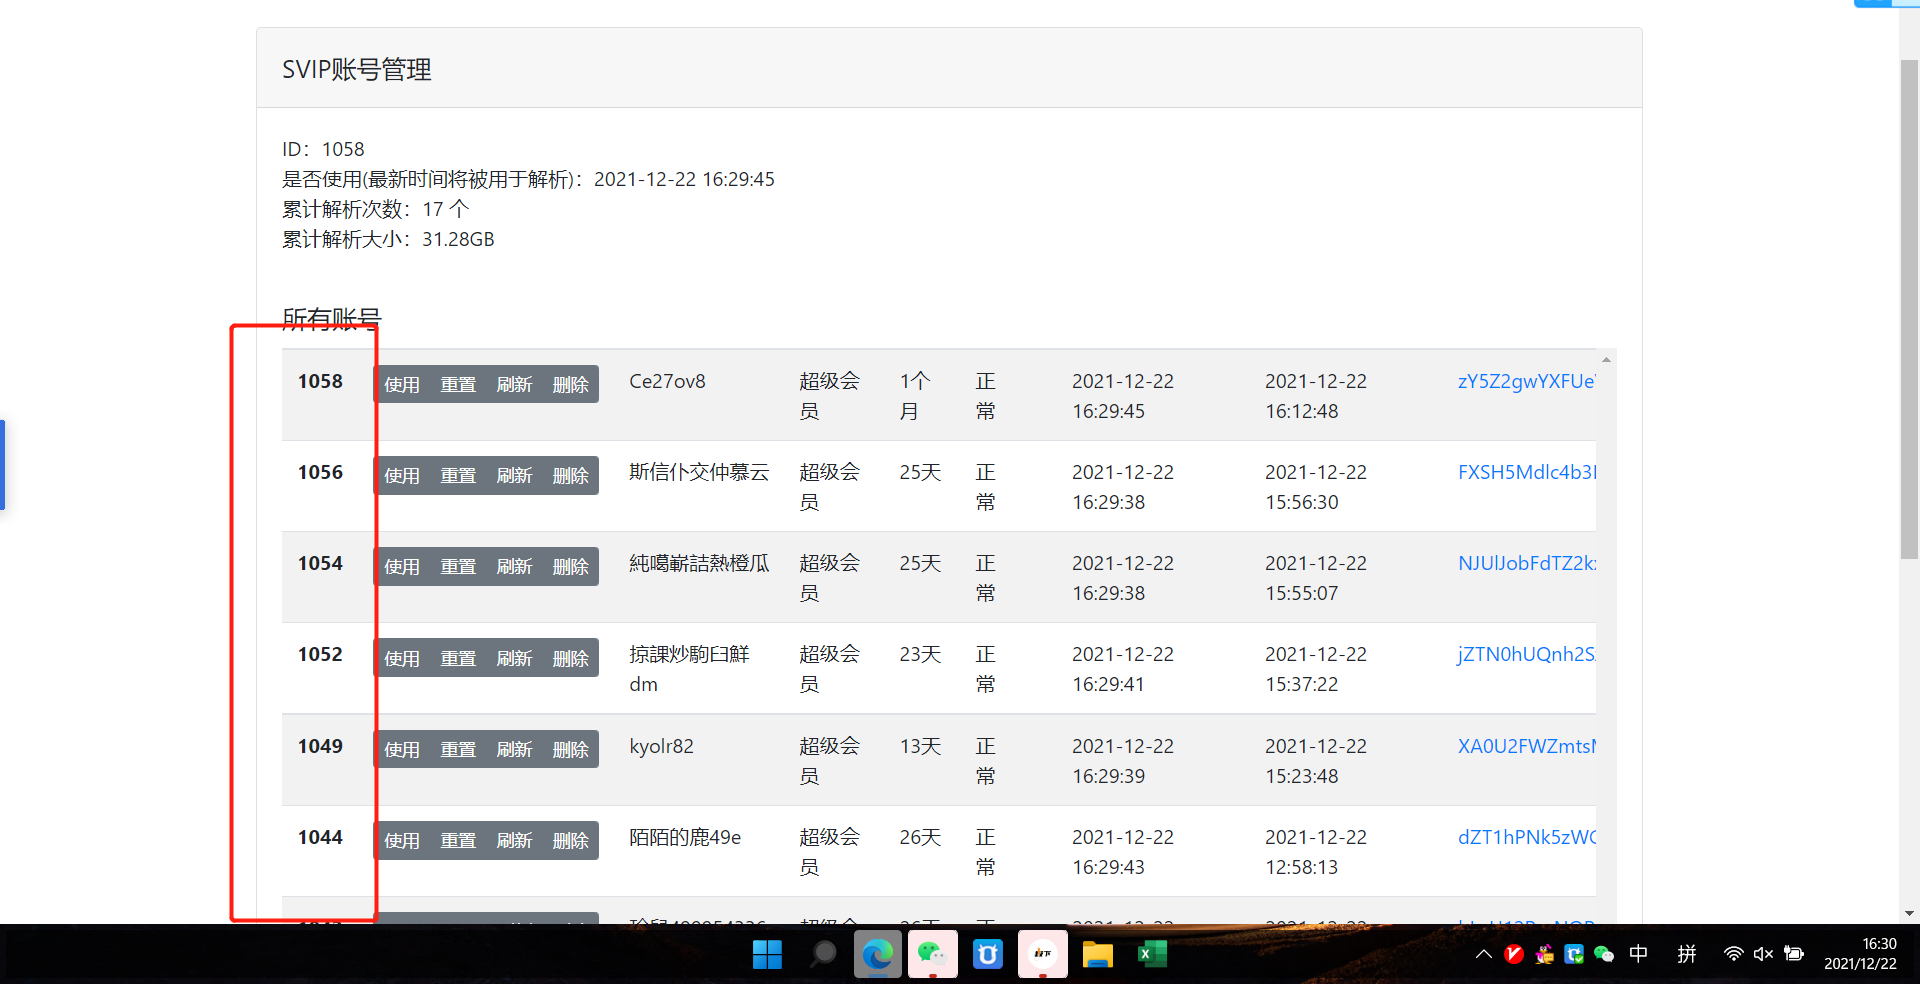Image resolution: width=1920 pixels, height=984 pixels.
Task: Toggle the 中 input language indicator
Action: (x=1638, y=954)
